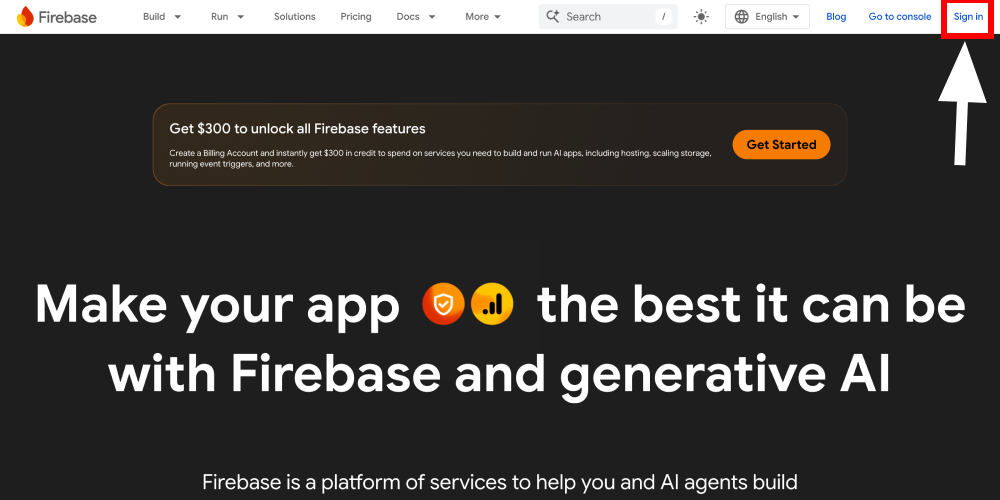The image size is (1000, 500).
Task: Click the globe icon in language selector
Action: point(741,16)
